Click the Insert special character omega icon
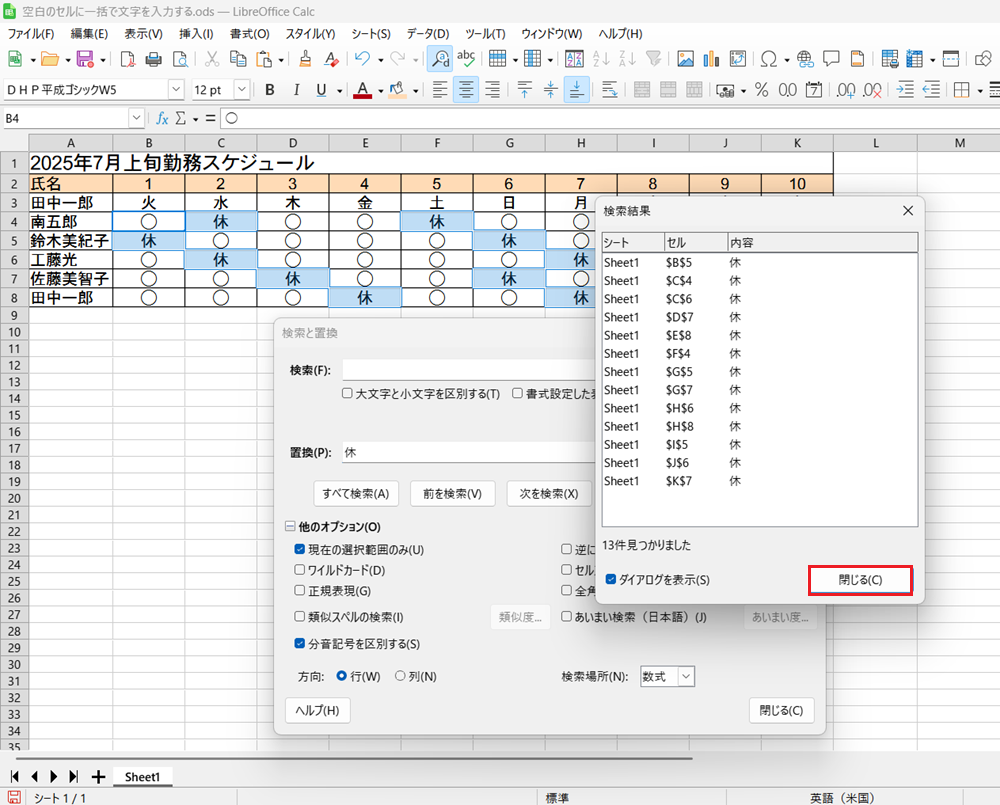 [x=768, y=59]
